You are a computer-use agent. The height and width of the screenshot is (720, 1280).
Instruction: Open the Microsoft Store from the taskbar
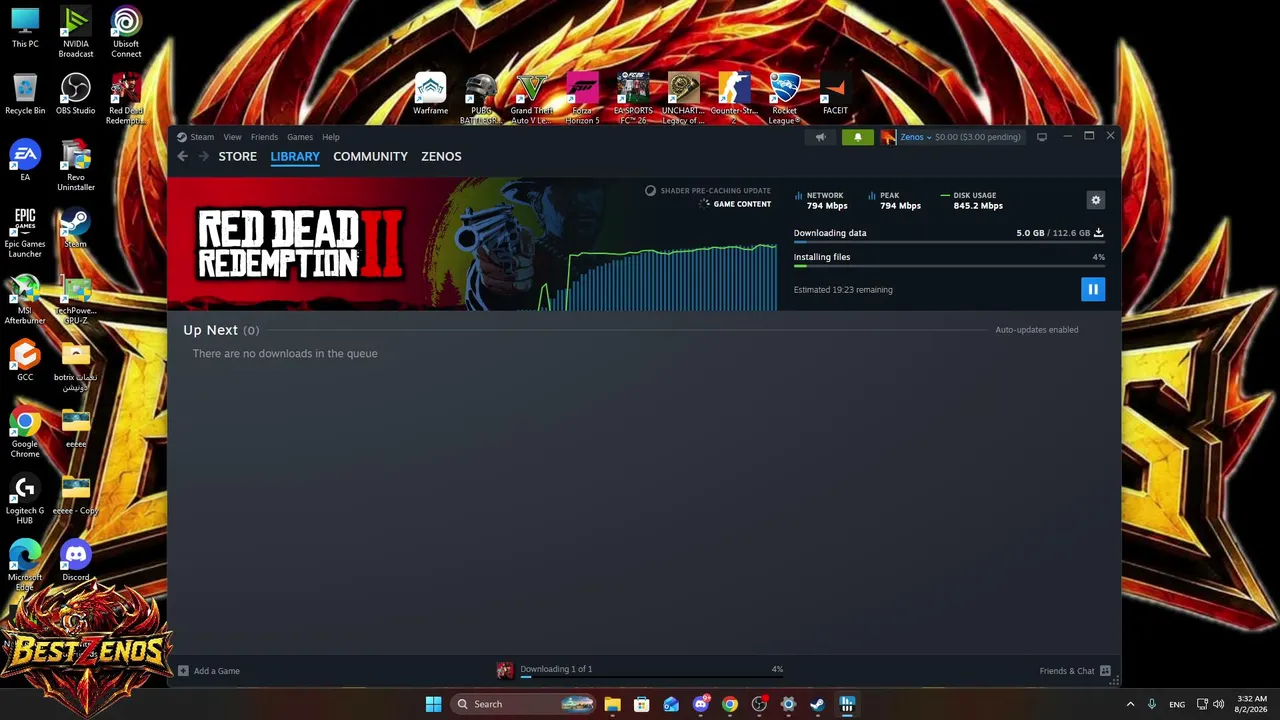641,704
